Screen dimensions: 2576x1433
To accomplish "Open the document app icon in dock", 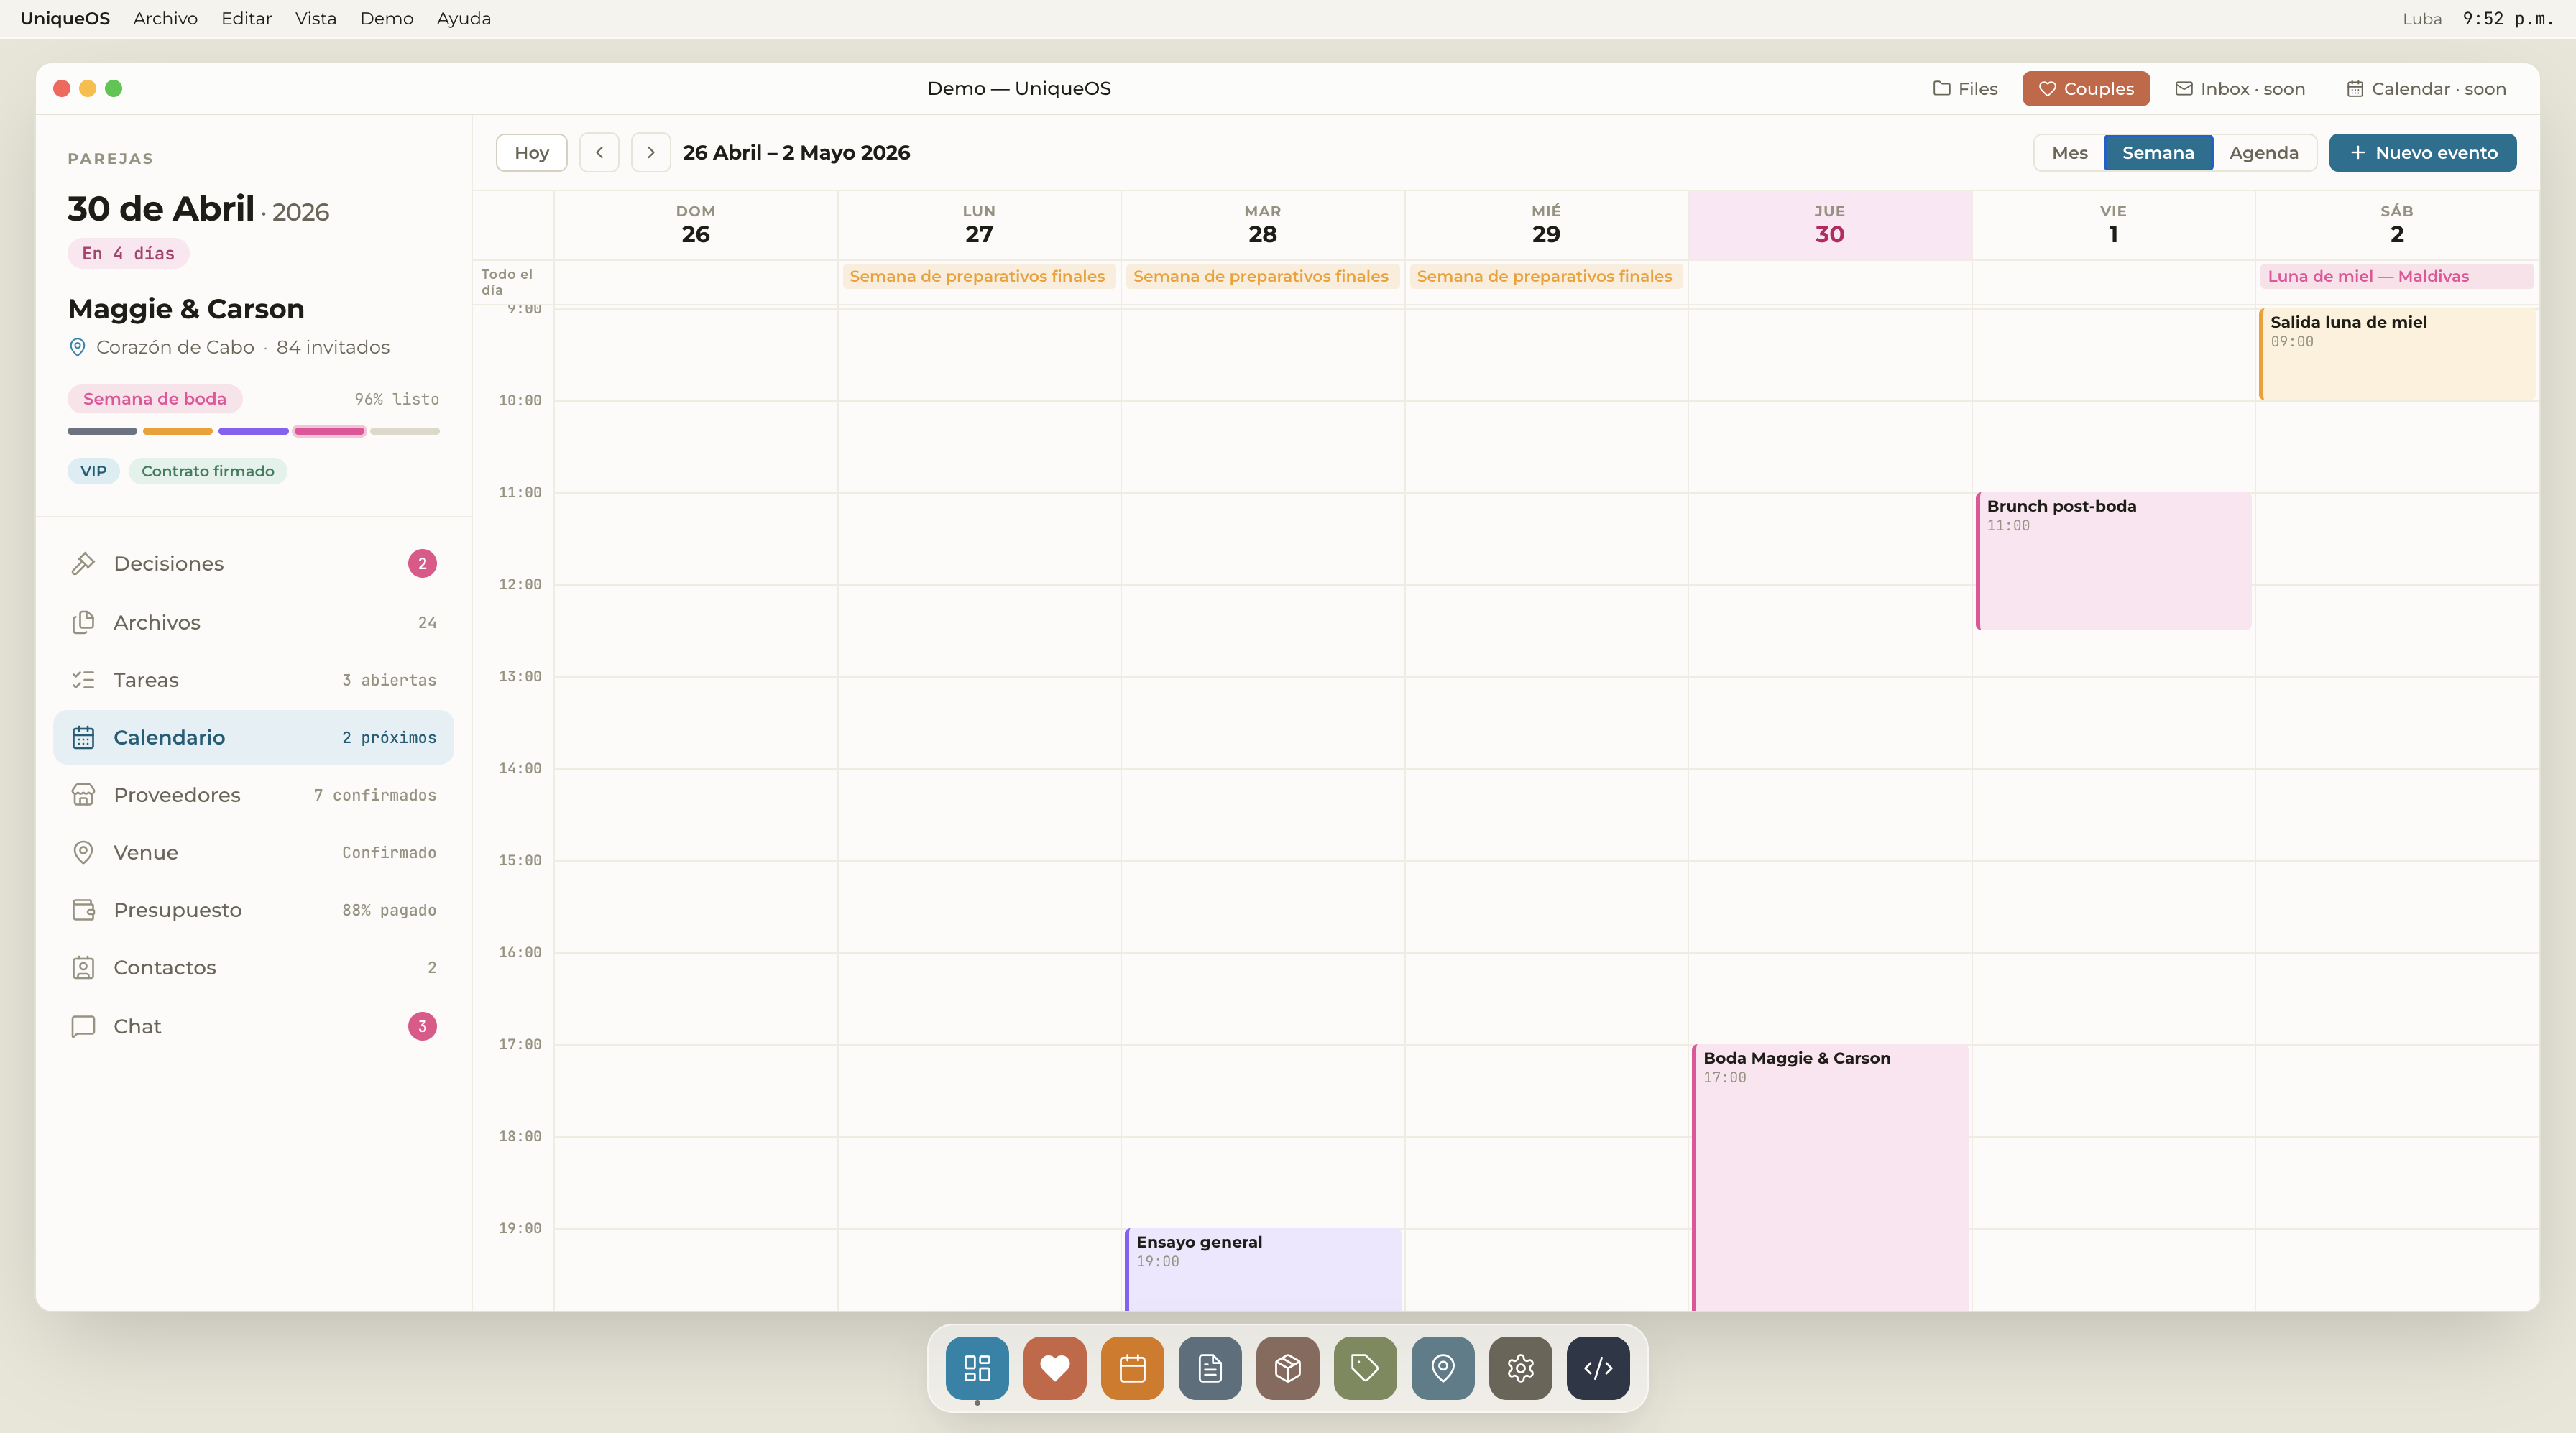I will [1210, 1367].
